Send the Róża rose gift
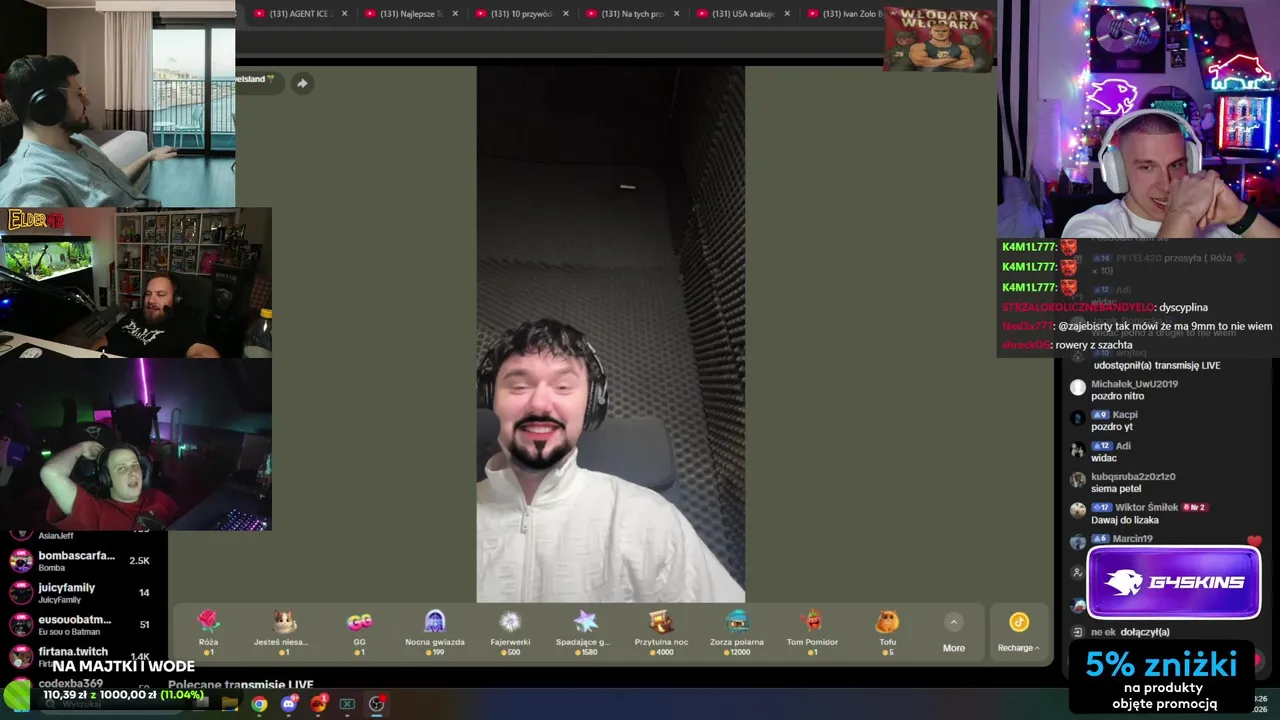Viewport: 1280px width, 720px height. [x=208, y=632]
